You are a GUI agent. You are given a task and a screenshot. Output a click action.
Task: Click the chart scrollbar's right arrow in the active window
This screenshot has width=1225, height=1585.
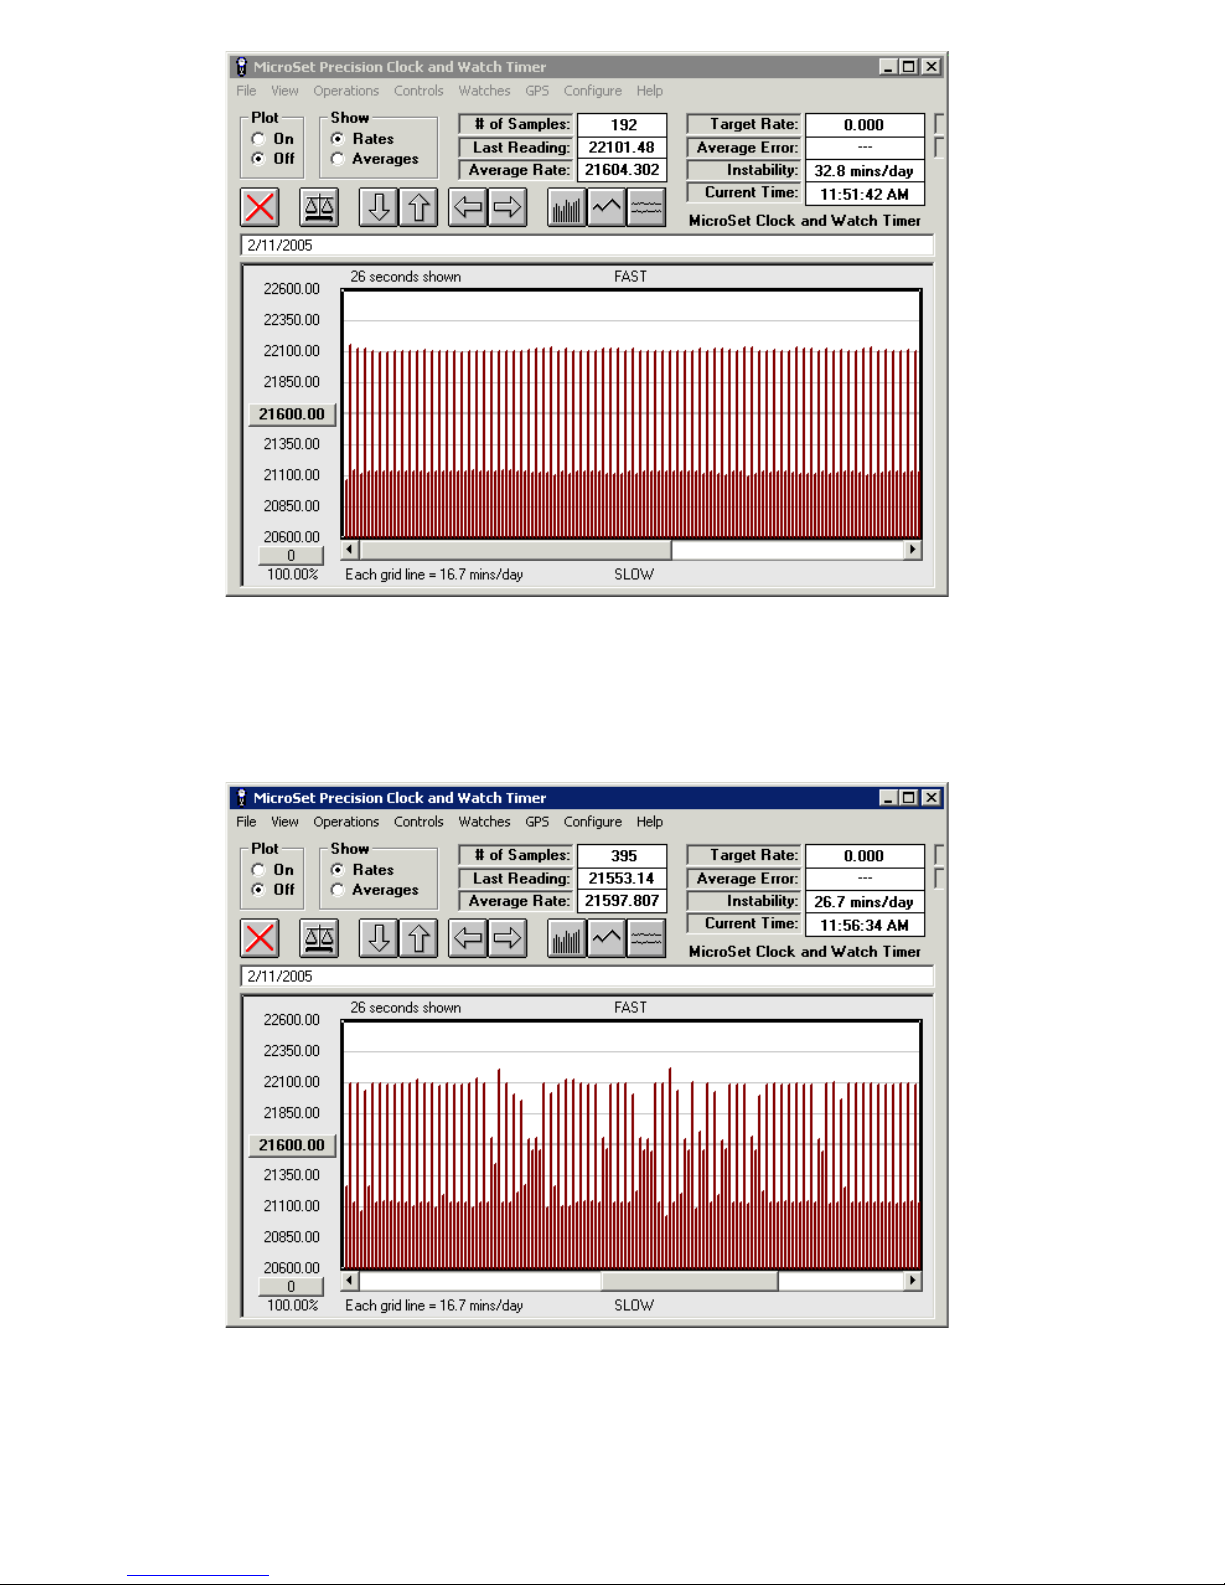tap(912, 1281)
